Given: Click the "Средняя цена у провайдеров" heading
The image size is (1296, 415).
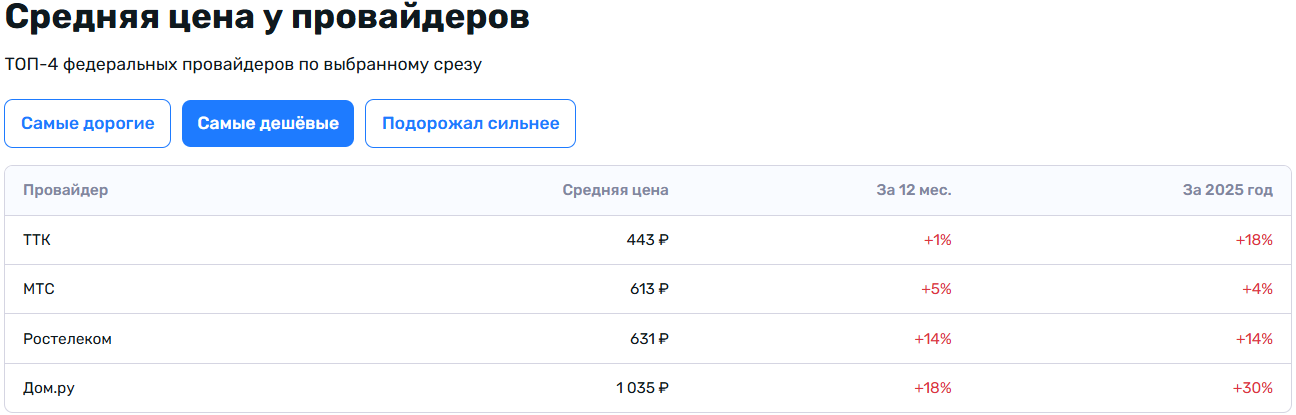Looking at the screenshot, I should pyautogui.click(x=267, y=18).
